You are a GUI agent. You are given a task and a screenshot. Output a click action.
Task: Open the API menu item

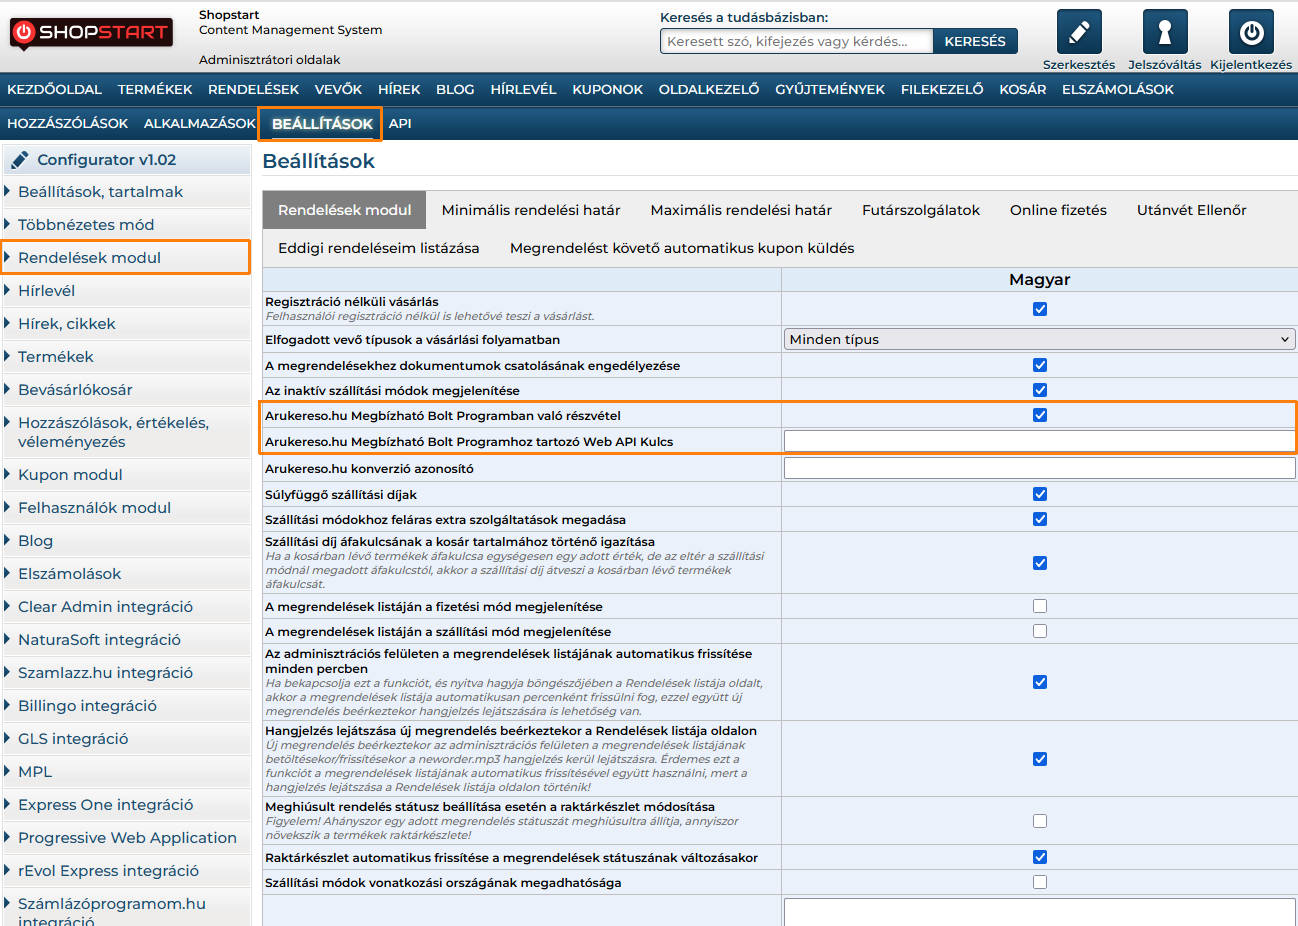tap(400, 123)
